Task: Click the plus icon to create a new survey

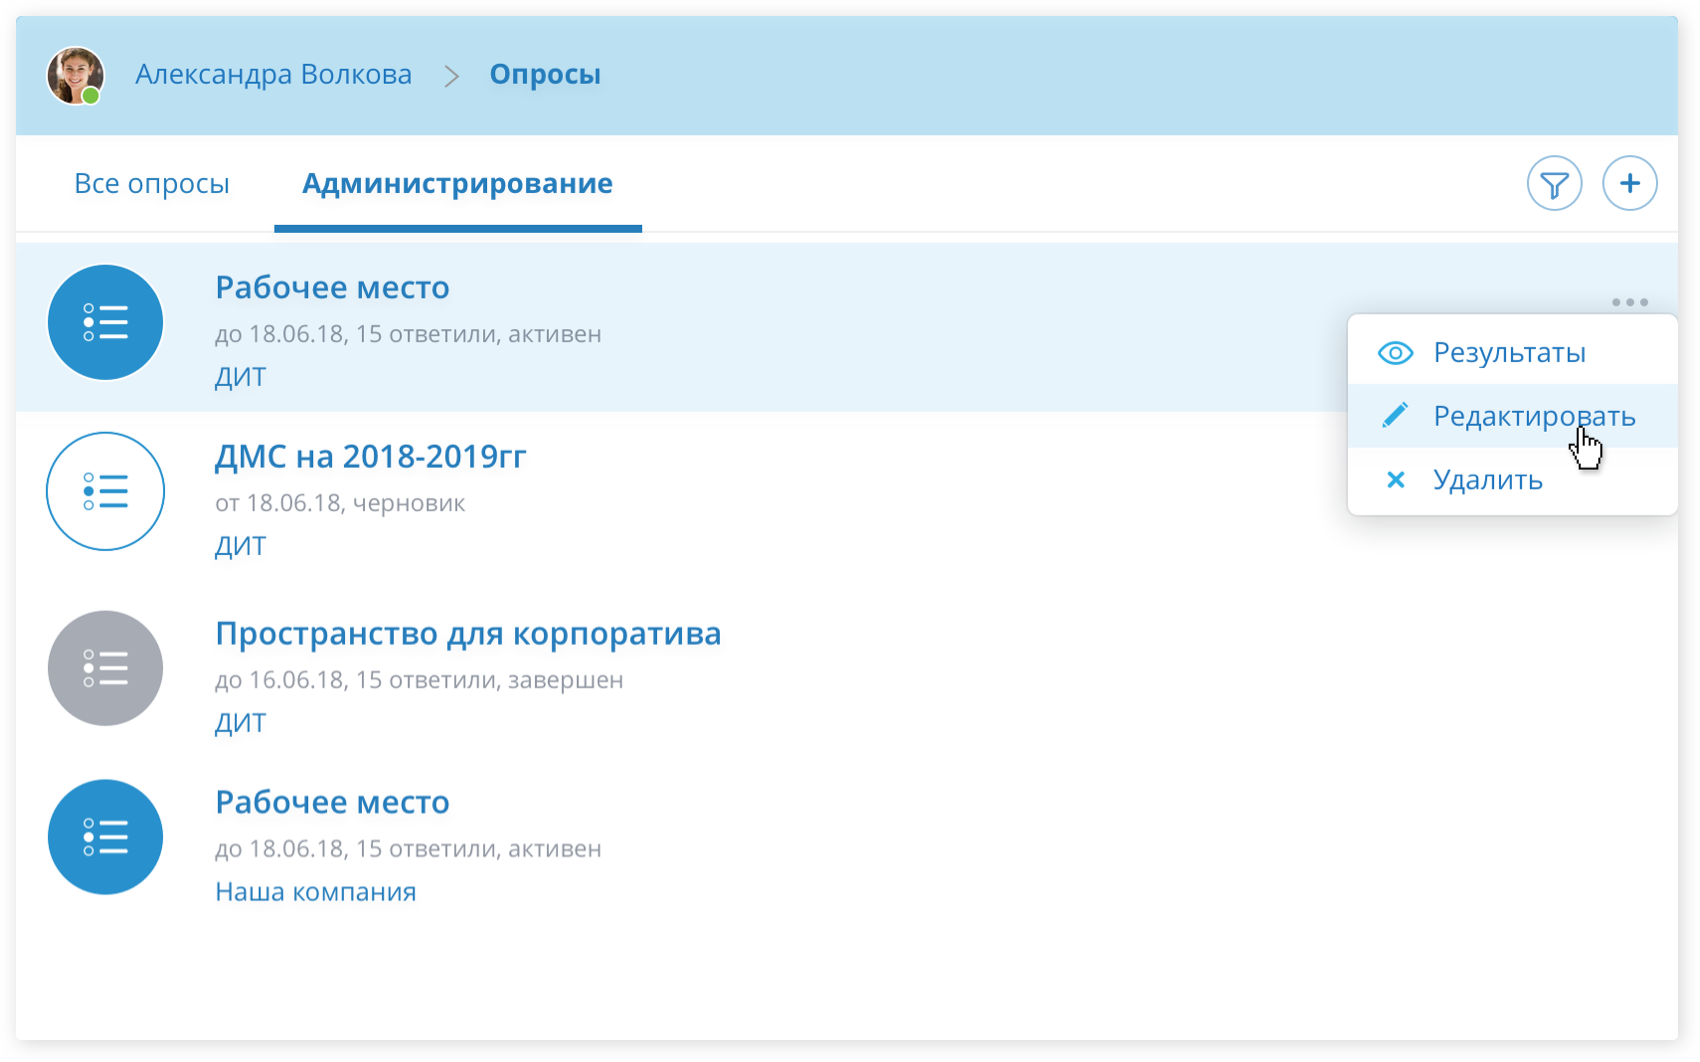Action: [x=1630, y=183]
